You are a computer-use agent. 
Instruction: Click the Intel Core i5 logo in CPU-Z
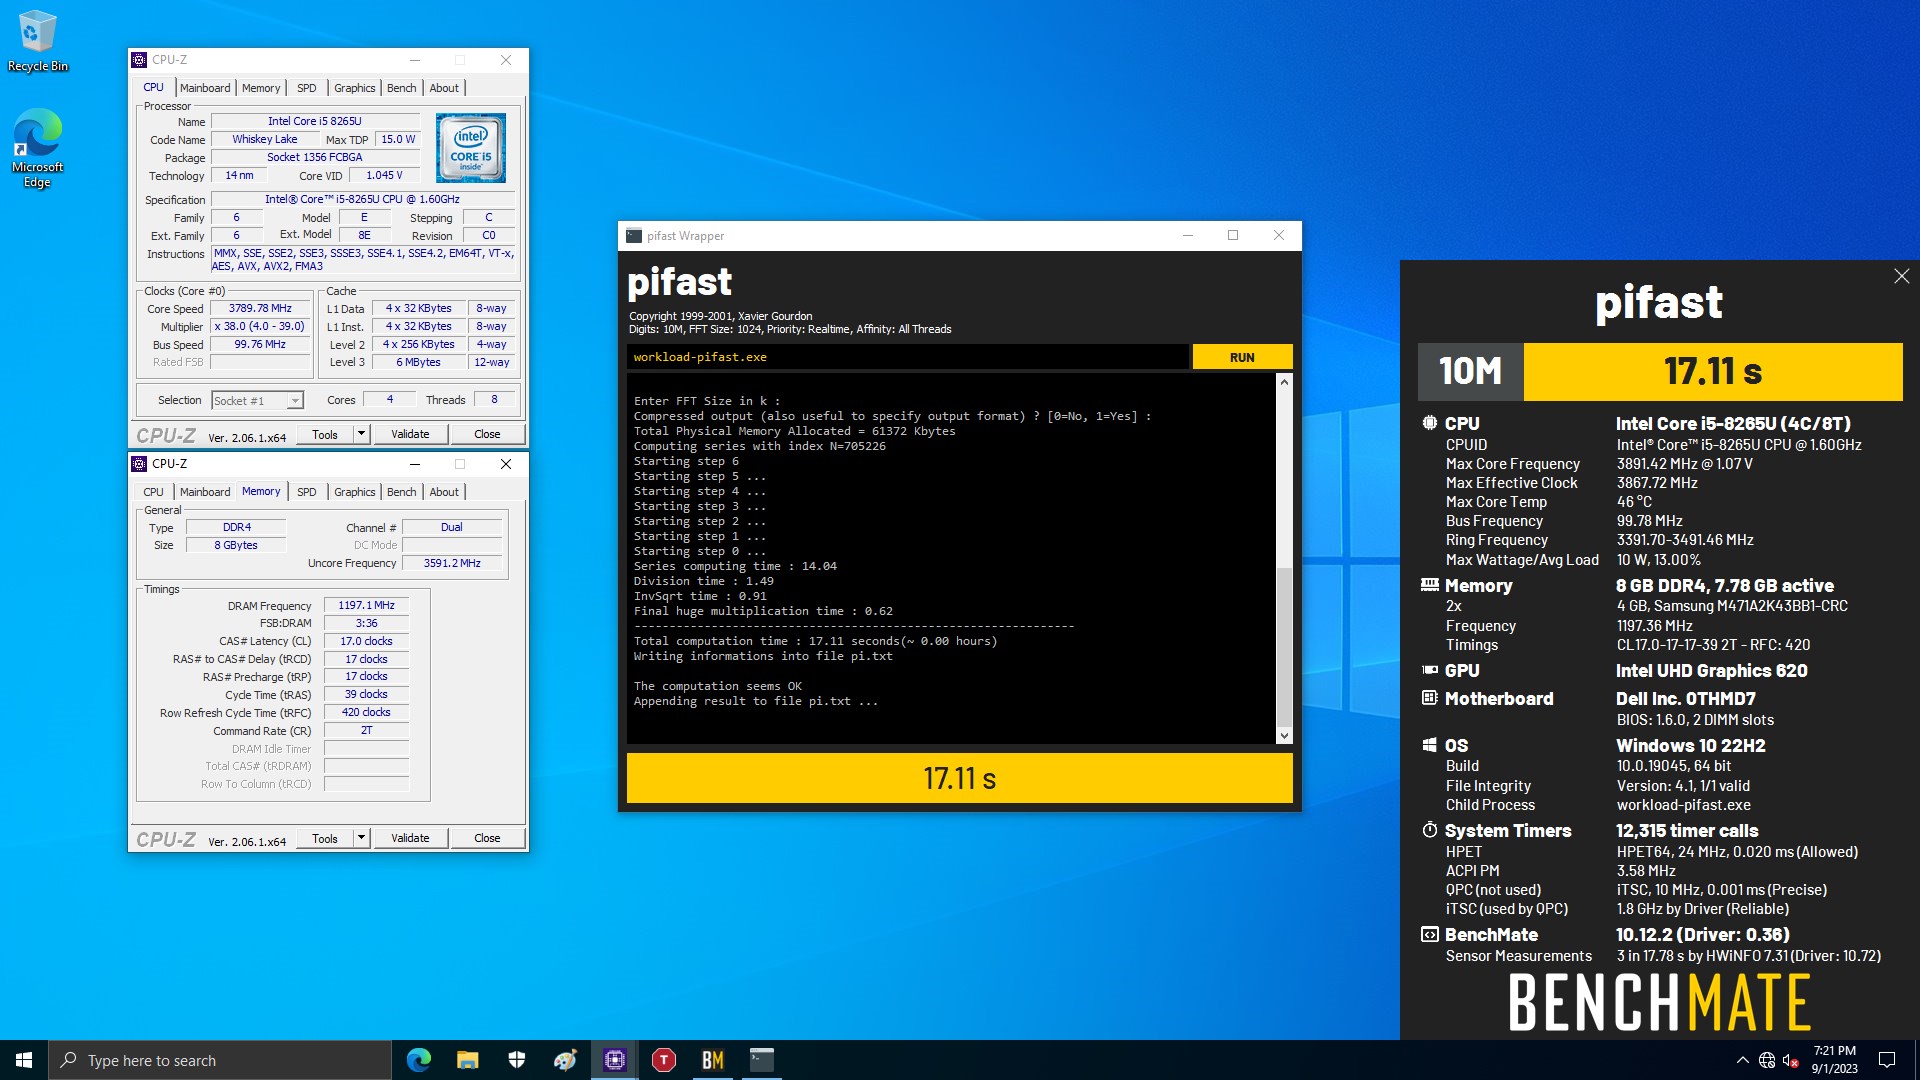(x=471, y=147)
